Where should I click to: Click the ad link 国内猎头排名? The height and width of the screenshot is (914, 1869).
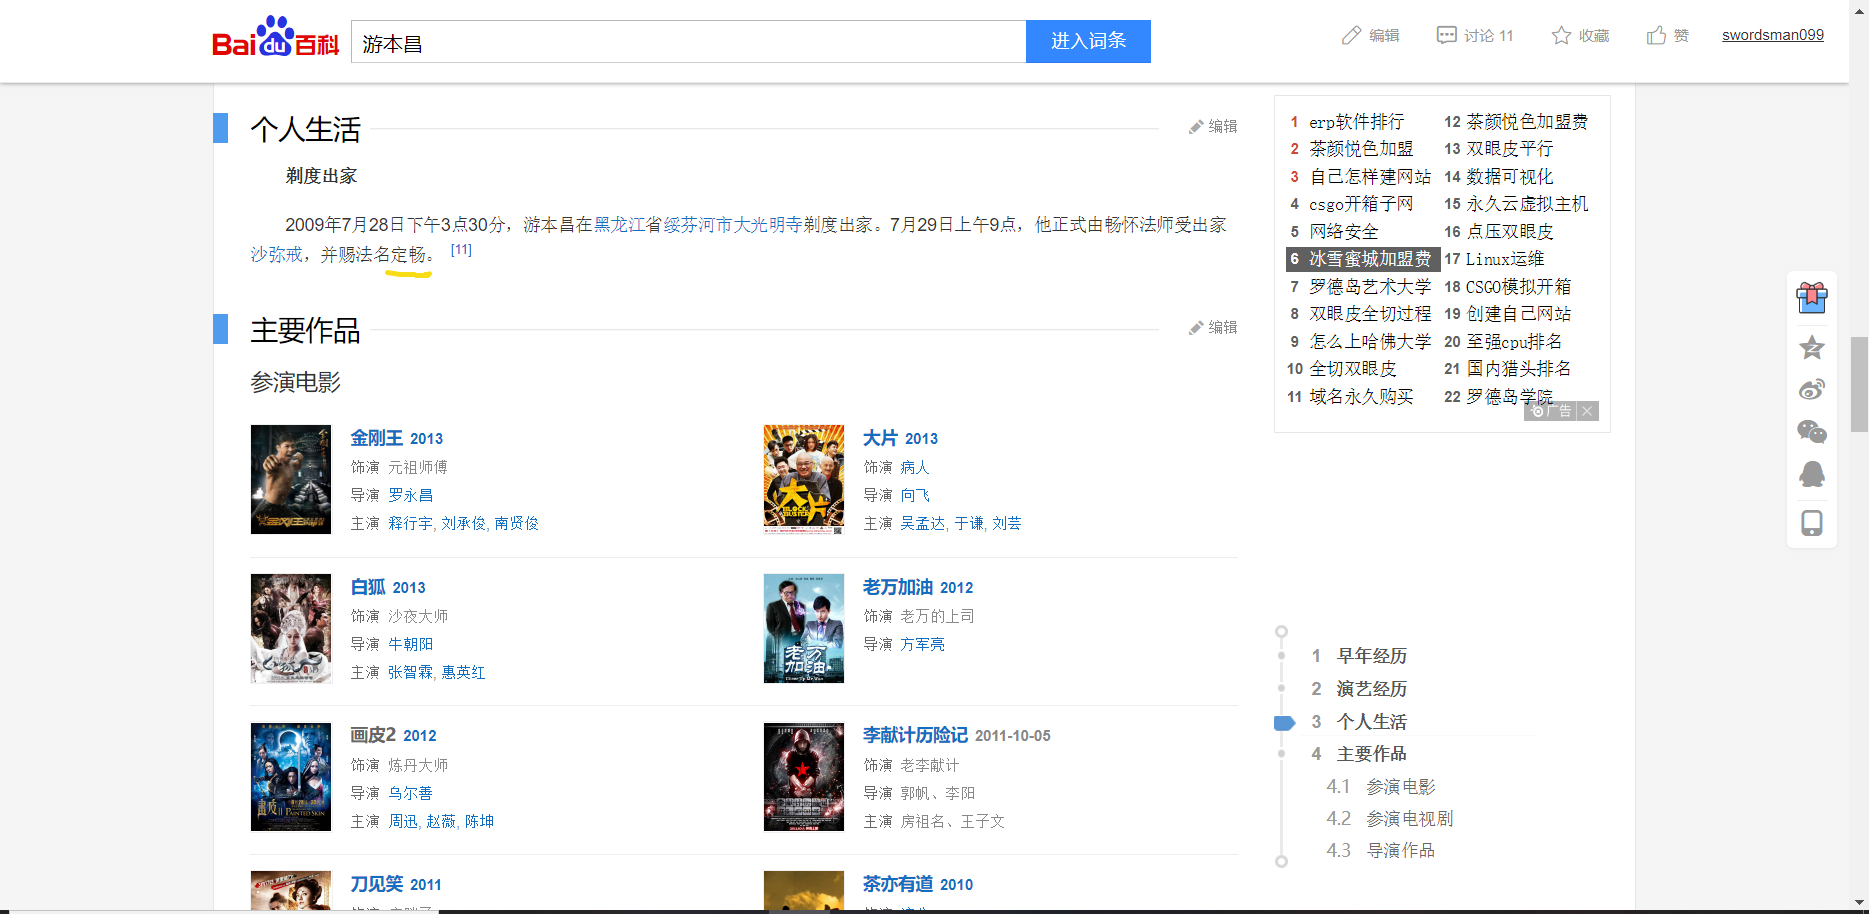coord(1518,369)
